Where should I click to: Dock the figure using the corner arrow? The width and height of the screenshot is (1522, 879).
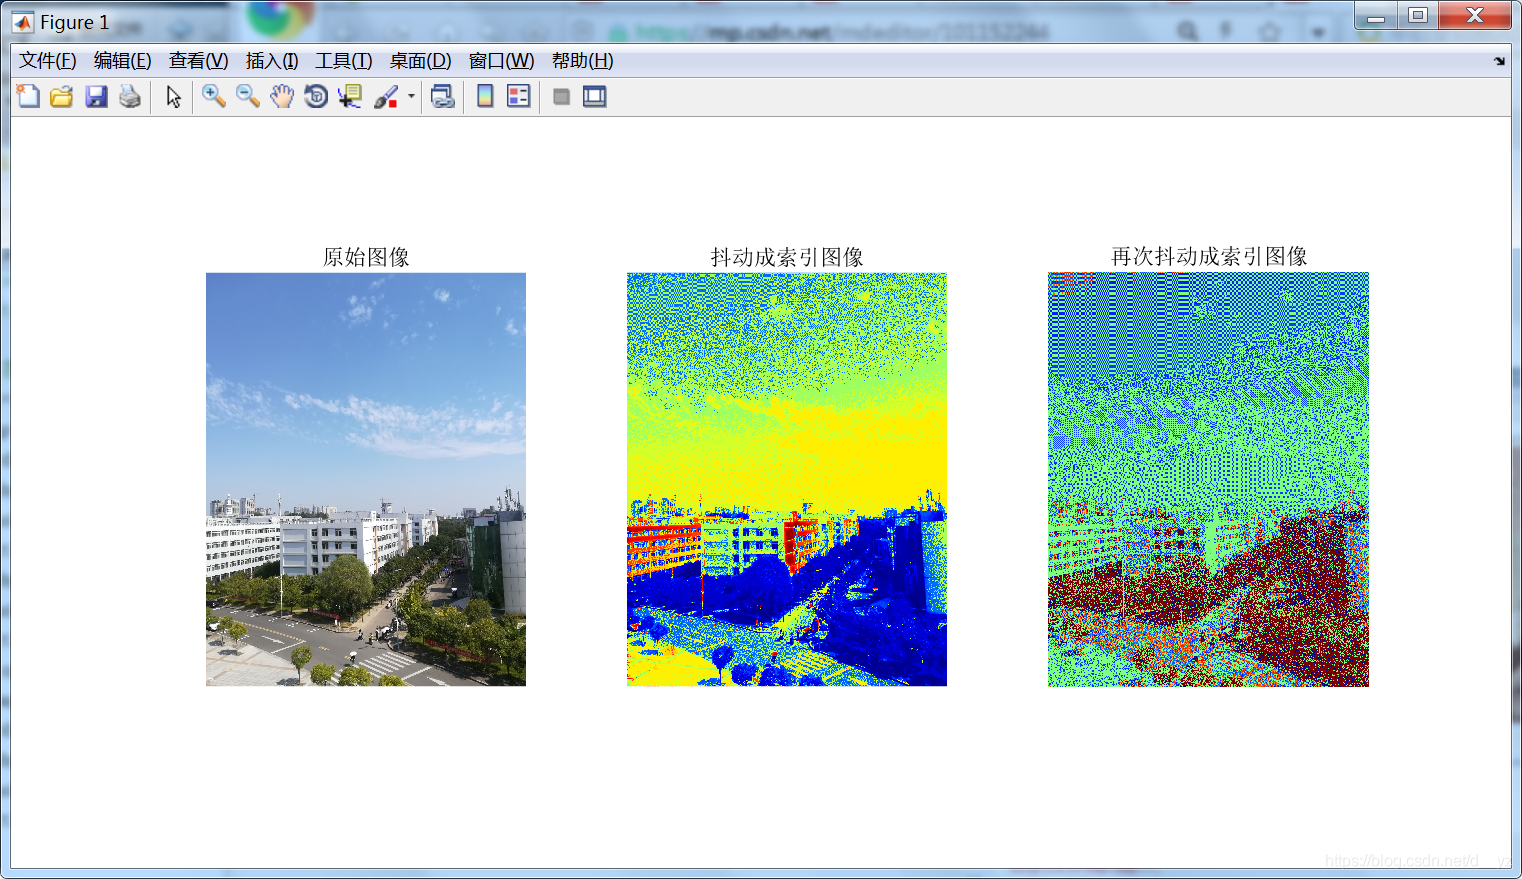1499,61
